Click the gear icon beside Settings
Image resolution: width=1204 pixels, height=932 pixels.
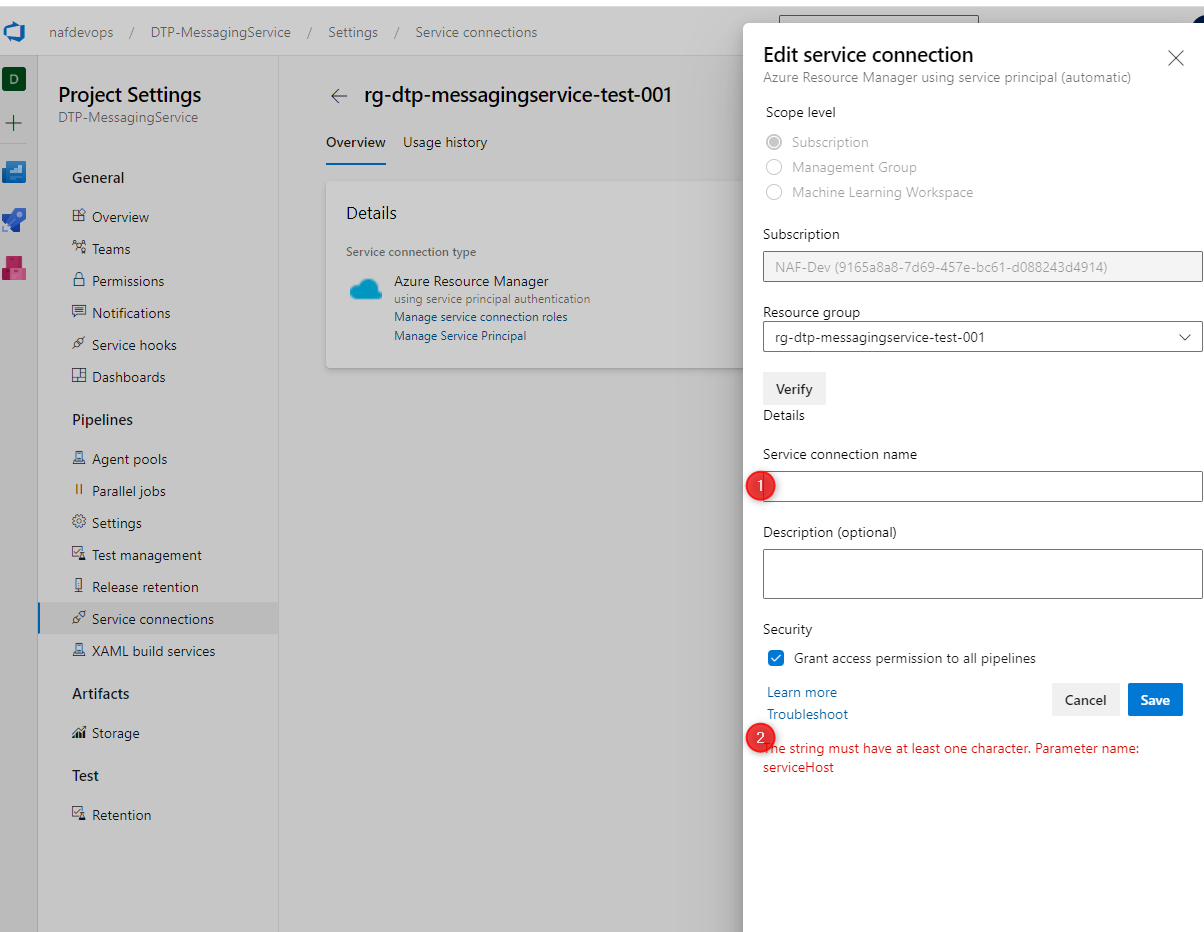click(x=79, y=522)
